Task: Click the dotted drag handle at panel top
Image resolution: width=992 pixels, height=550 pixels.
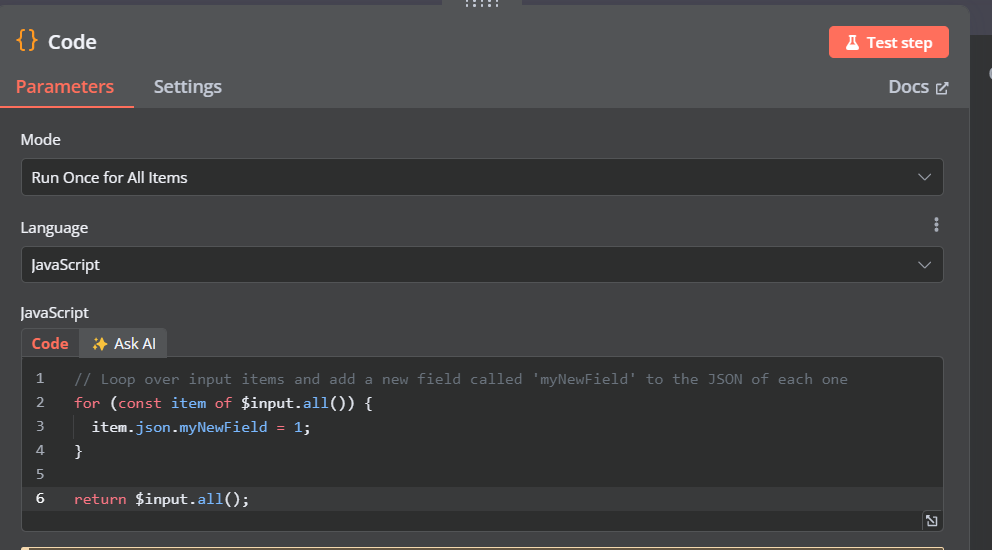Action: pyautogui.click(x=482, y=4)
